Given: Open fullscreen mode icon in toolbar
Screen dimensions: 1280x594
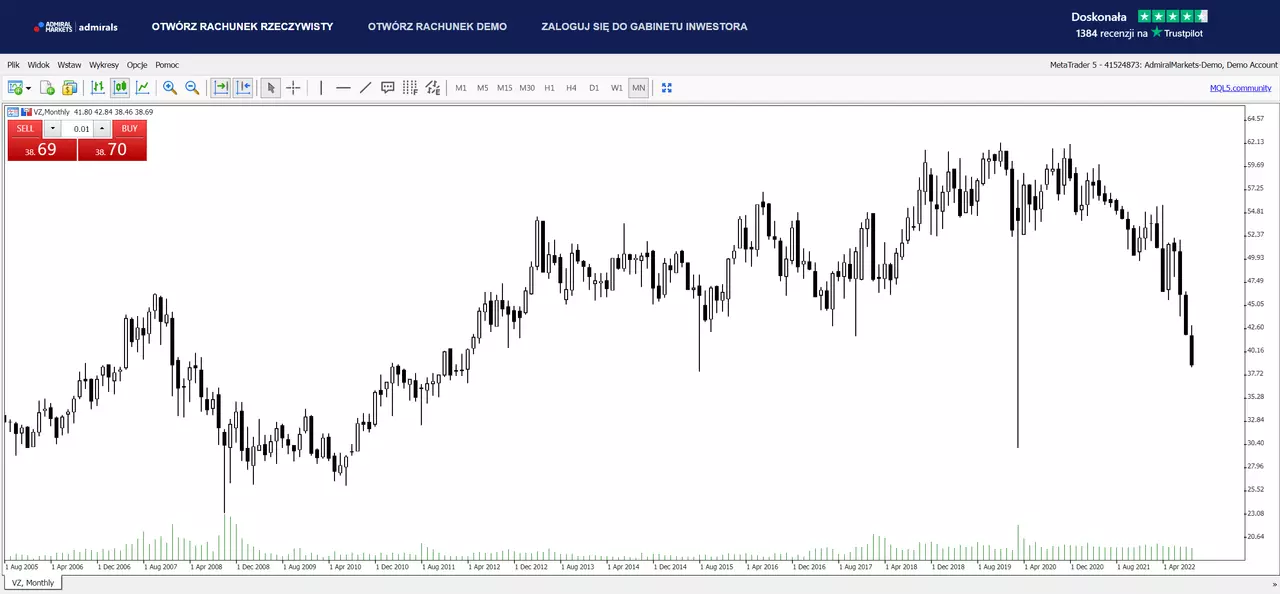Looking at the screenshot, I should pos(667,88).
